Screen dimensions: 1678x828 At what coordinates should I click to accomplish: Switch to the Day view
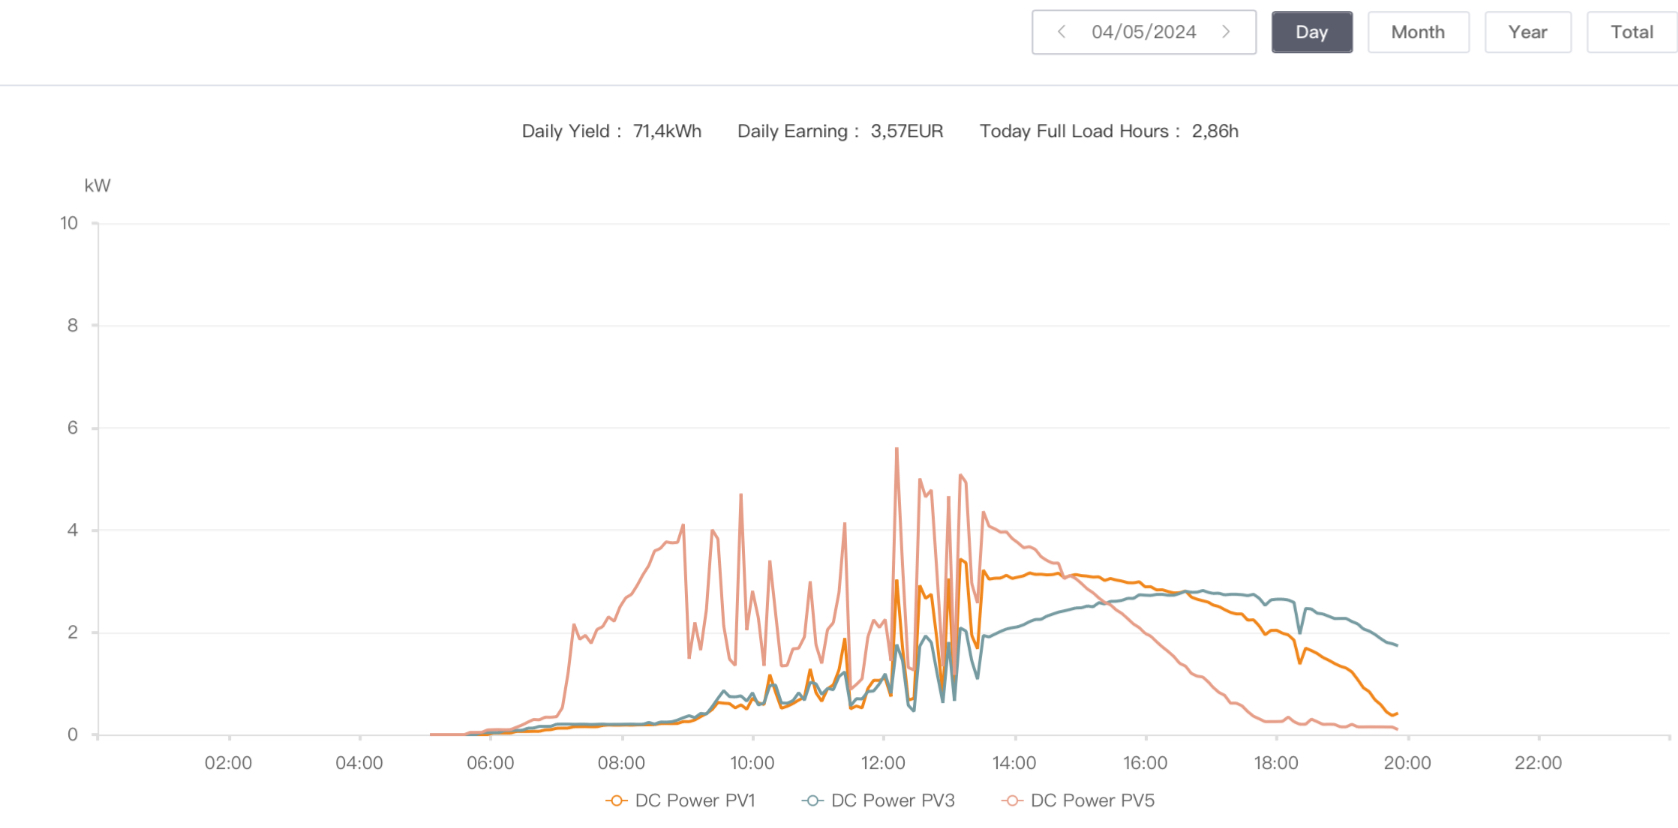(1311, 32)
